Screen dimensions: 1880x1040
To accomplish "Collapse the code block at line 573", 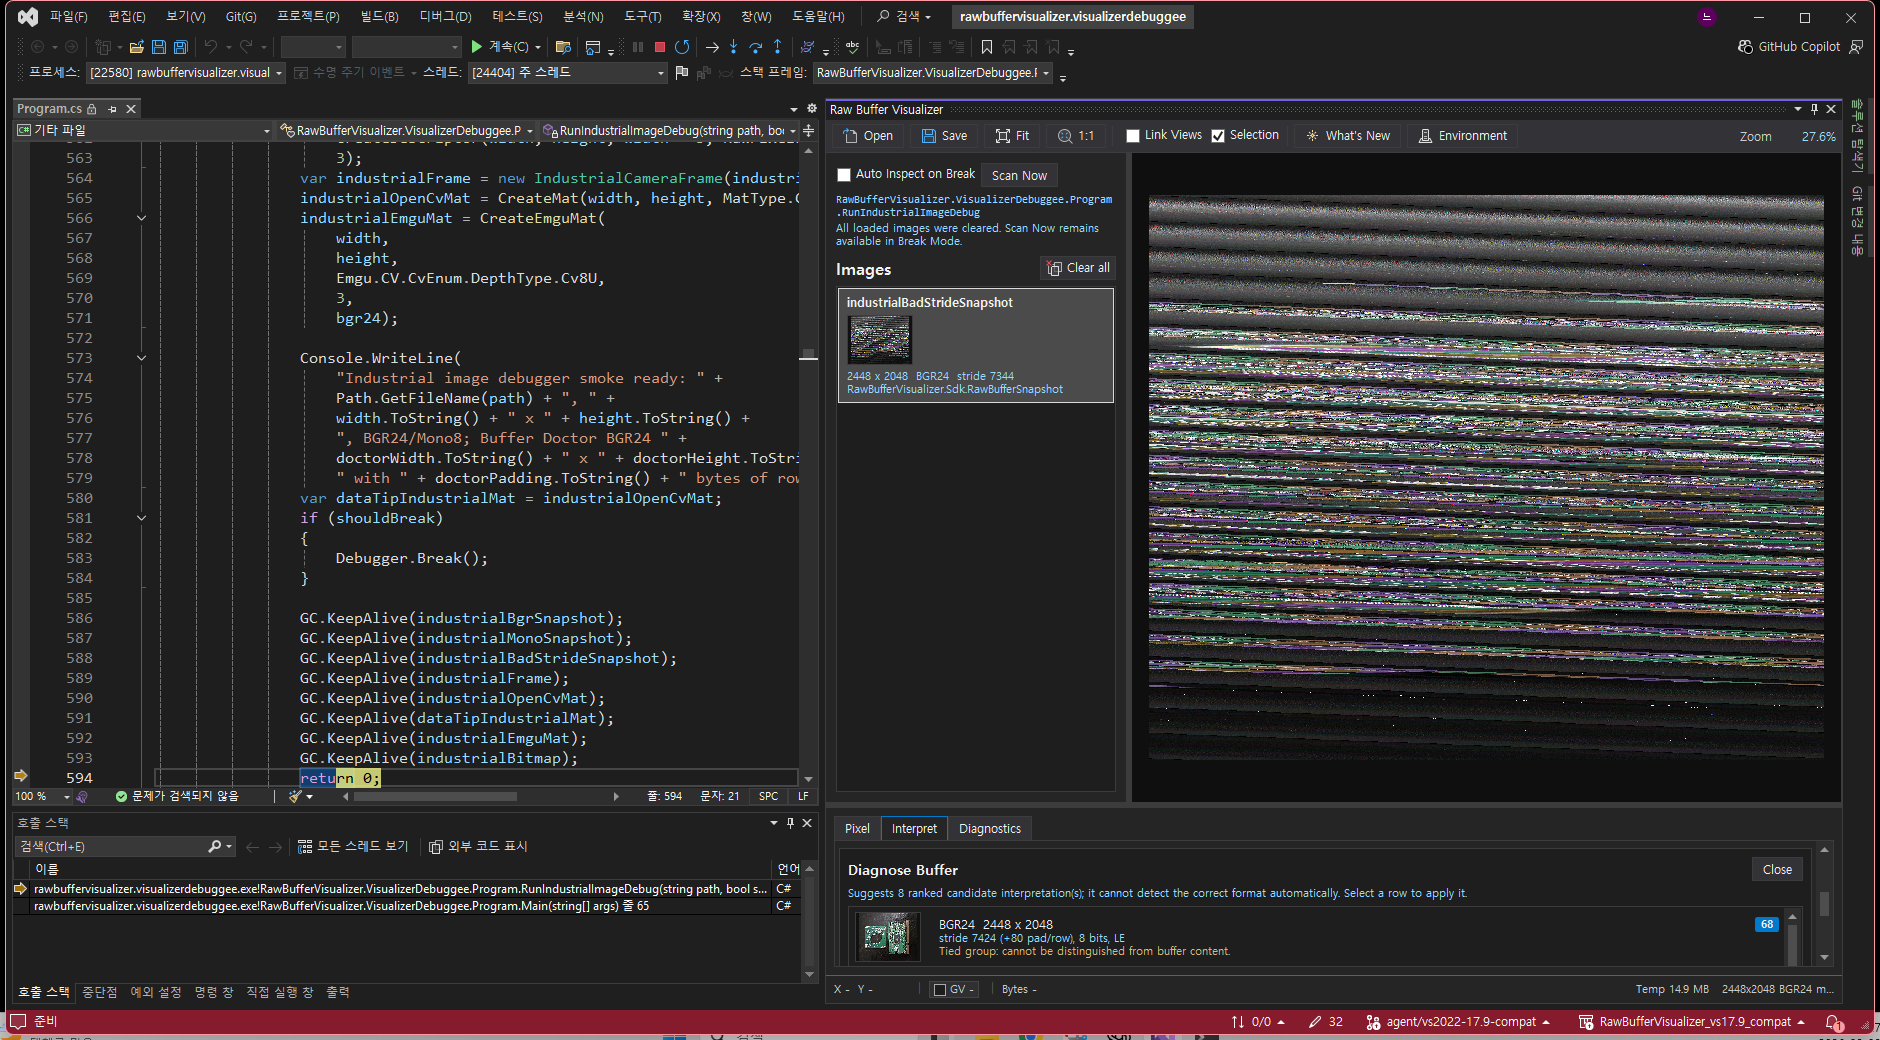I will (x=141, y=358).
